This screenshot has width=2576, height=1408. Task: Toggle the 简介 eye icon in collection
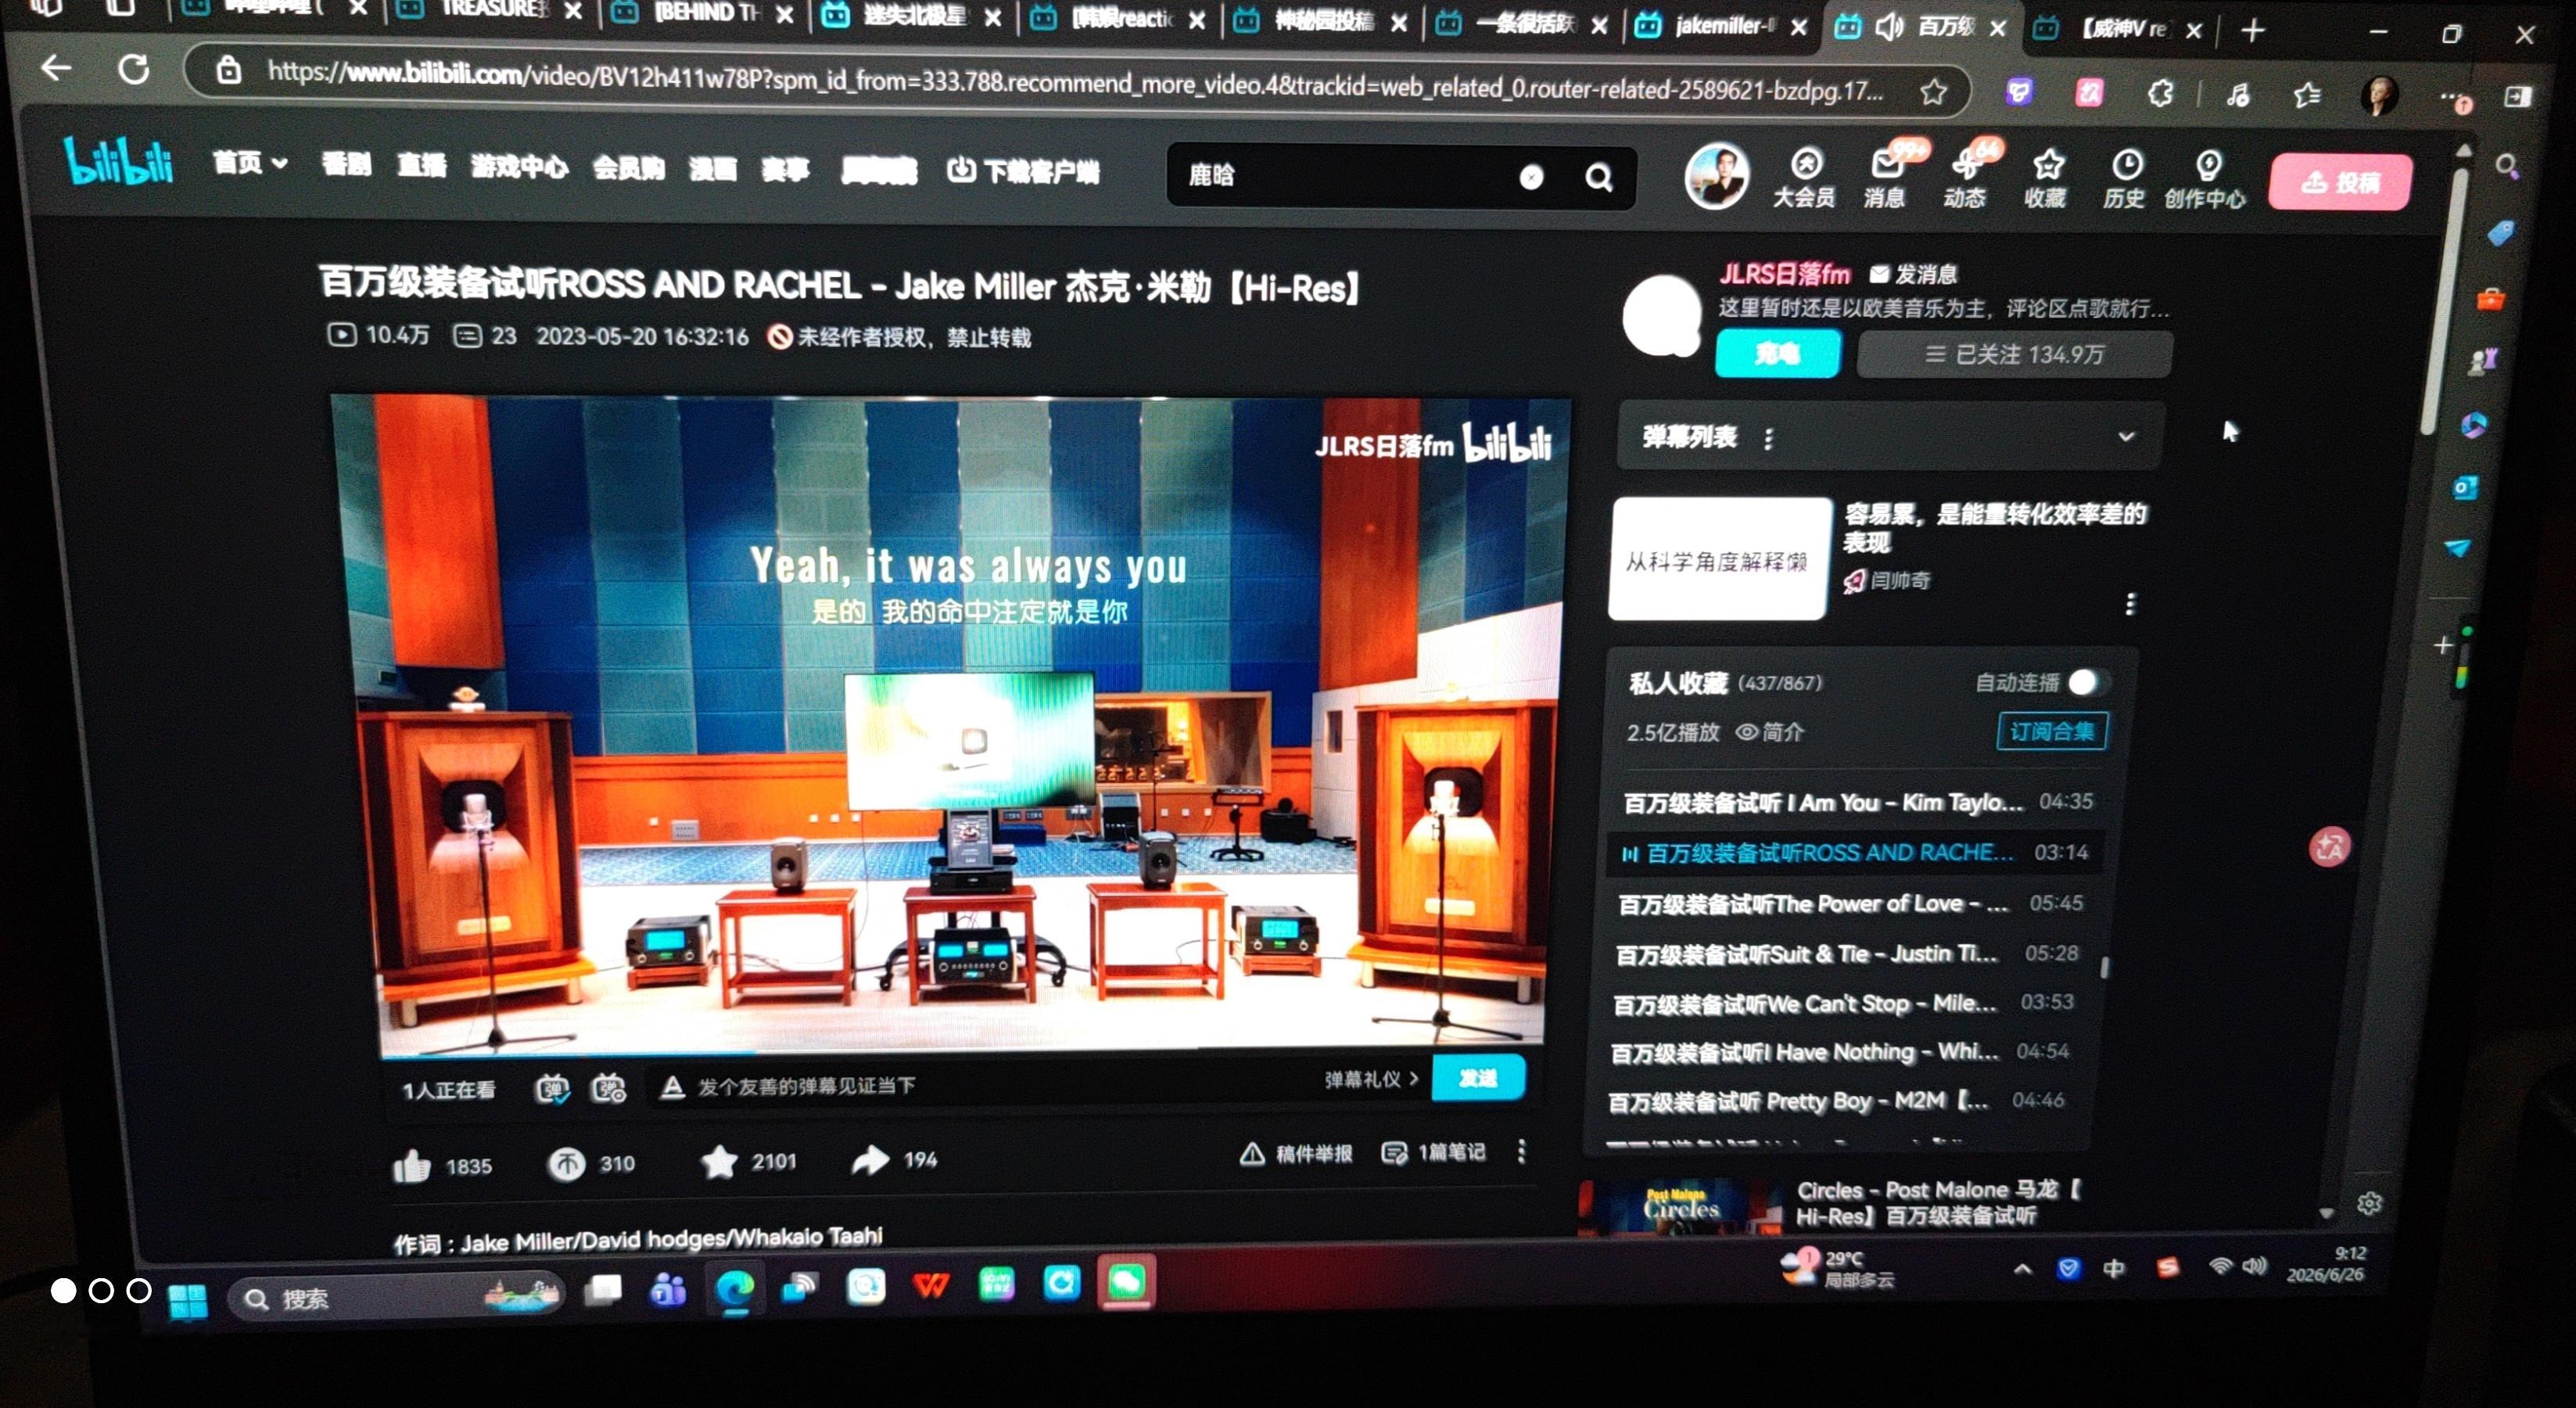coord(1746,732)
